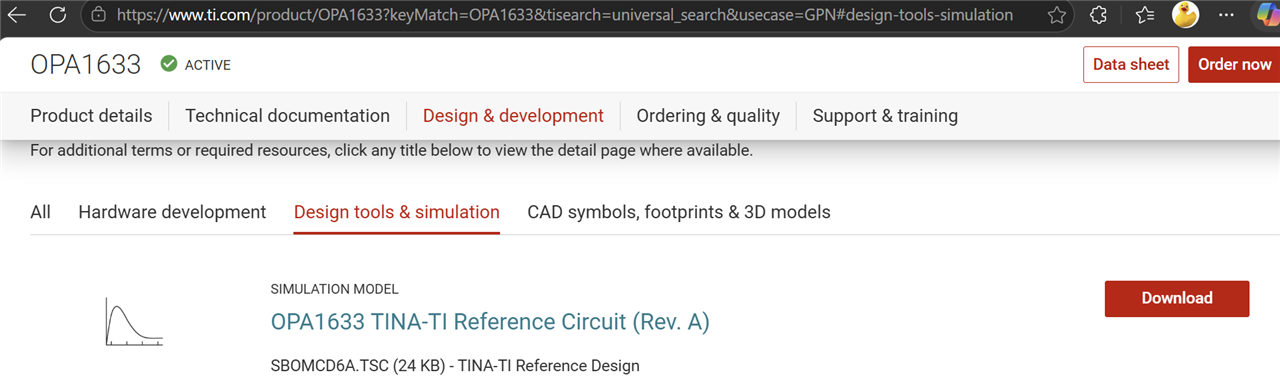Open the browser extensions puzzle icon
Viewport: 1280px width, 384px height.
click(x=1098, y=15)
